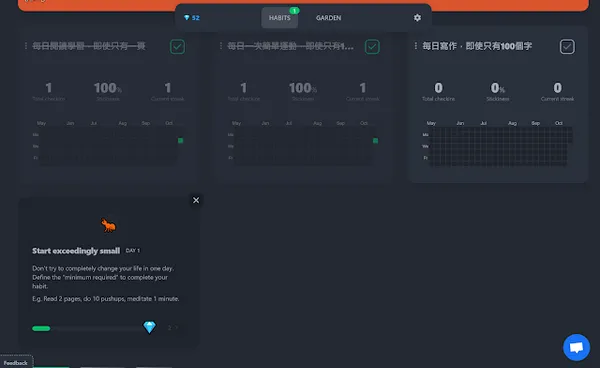Click the orange ant illustration

pos(108,225)
